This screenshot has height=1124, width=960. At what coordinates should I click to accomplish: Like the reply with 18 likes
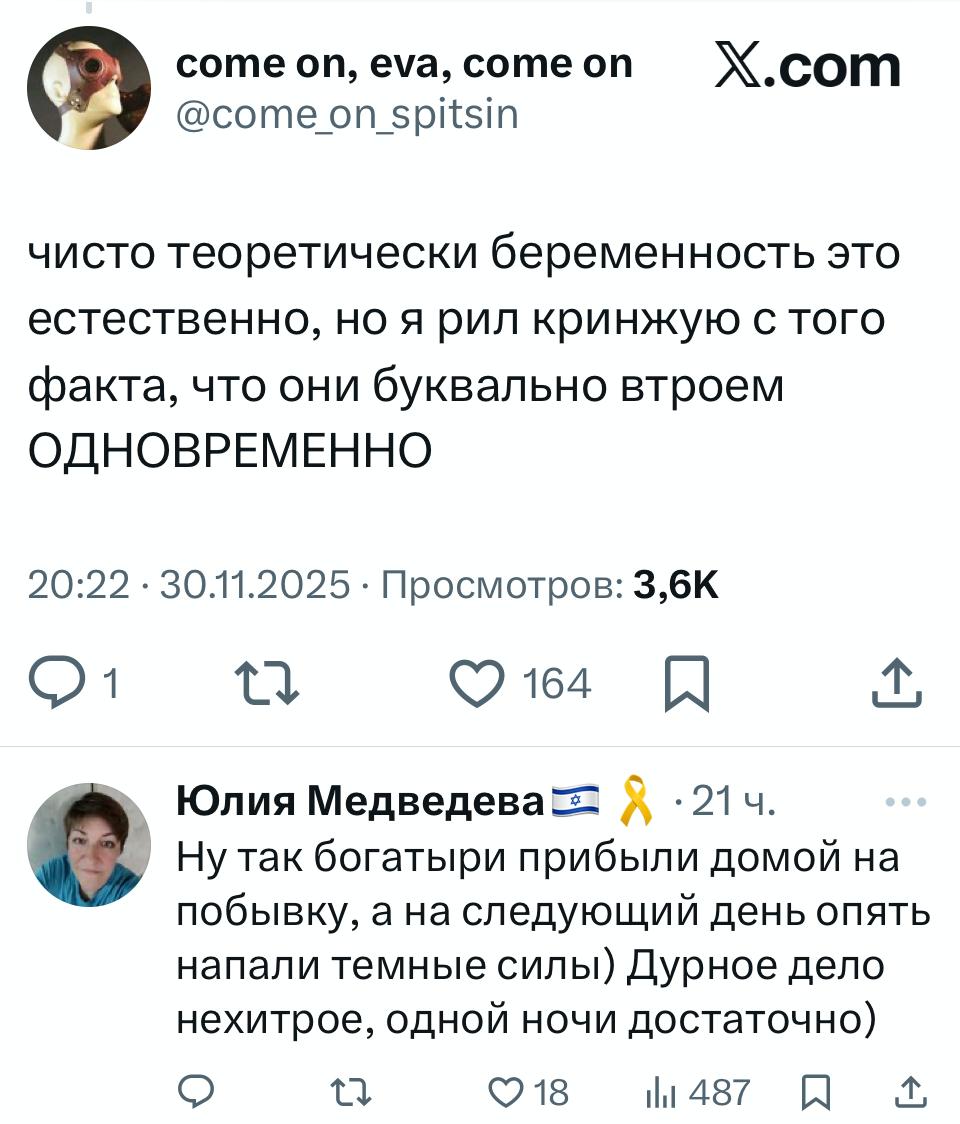(x=506, y=1092)
